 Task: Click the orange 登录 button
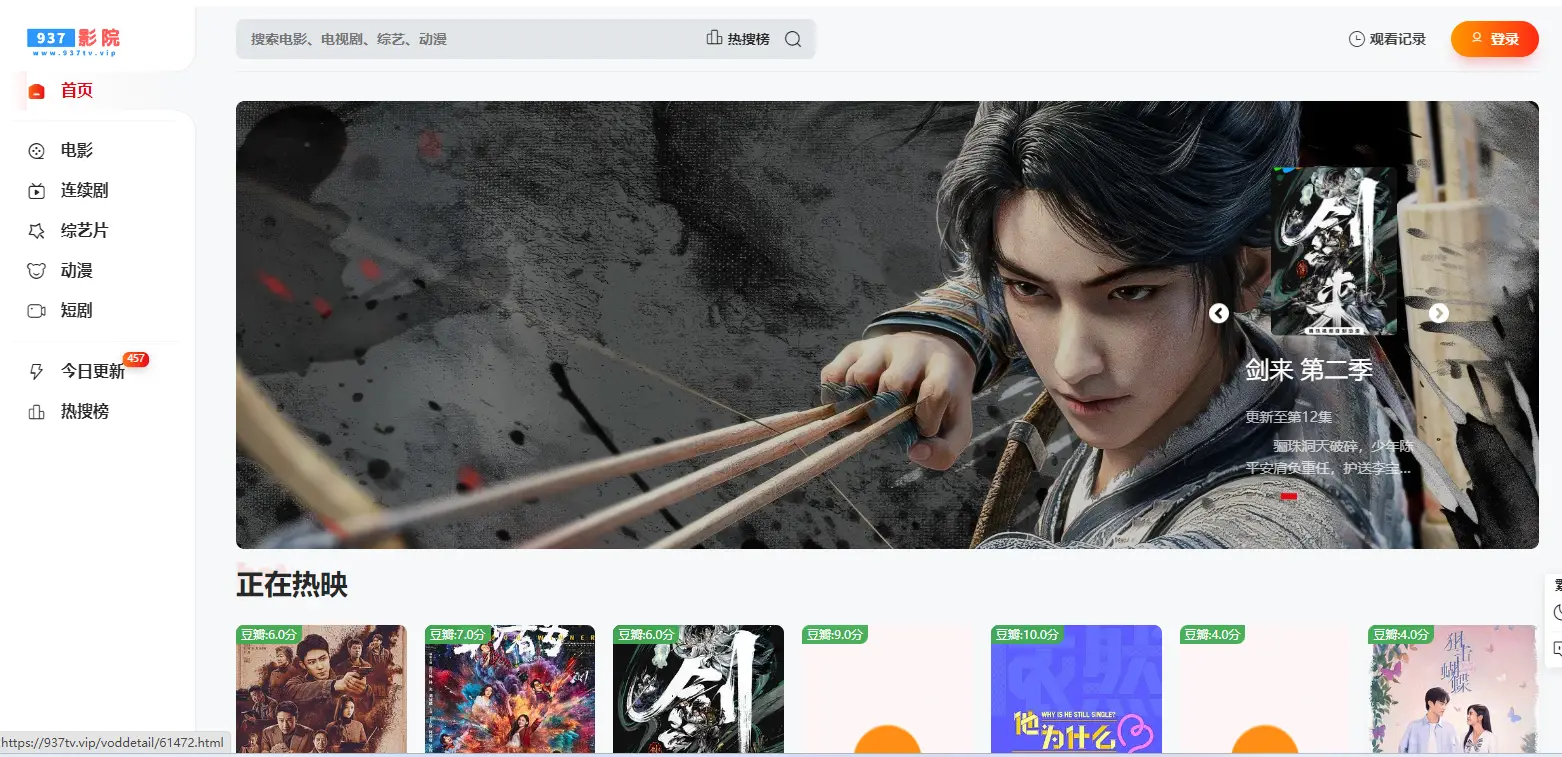1494,39
